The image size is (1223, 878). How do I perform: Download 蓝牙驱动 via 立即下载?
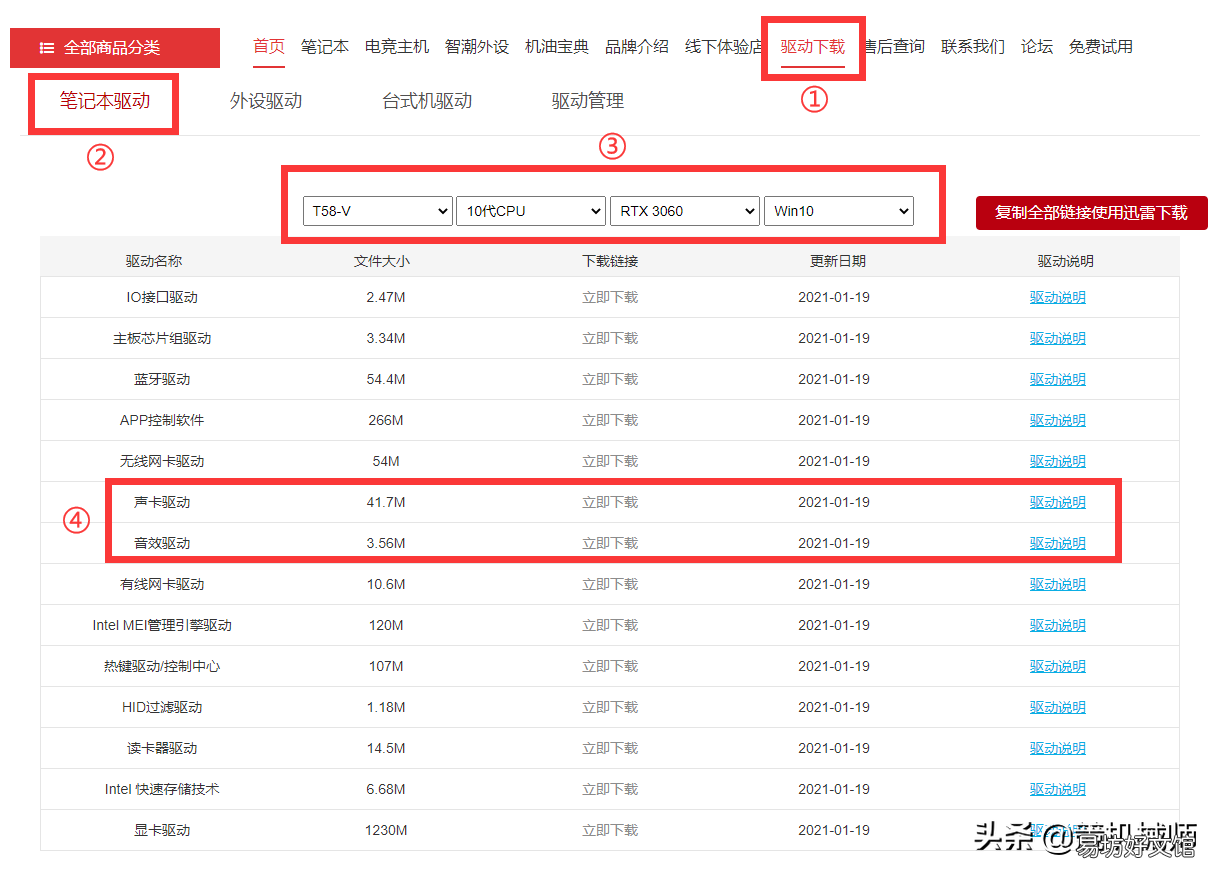coord(610,379)
